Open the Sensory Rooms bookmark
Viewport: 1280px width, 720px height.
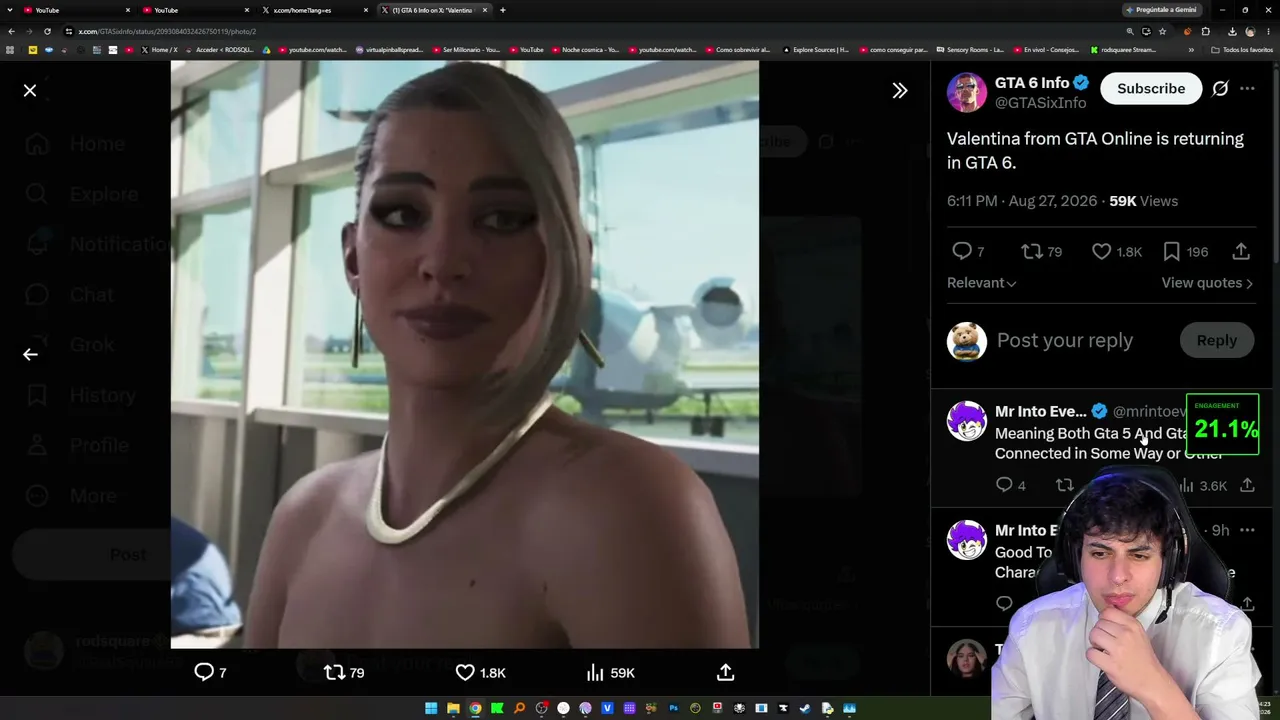tap(968, 50)
